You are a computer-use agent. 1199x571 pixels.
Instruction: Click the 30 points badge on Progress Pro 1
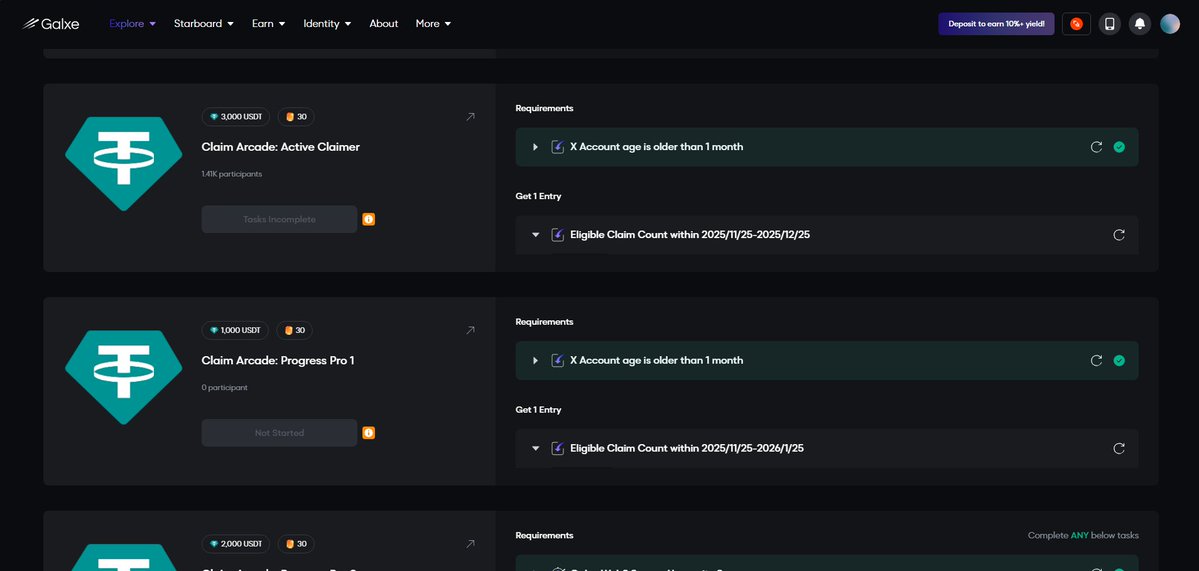click(294, 330)
